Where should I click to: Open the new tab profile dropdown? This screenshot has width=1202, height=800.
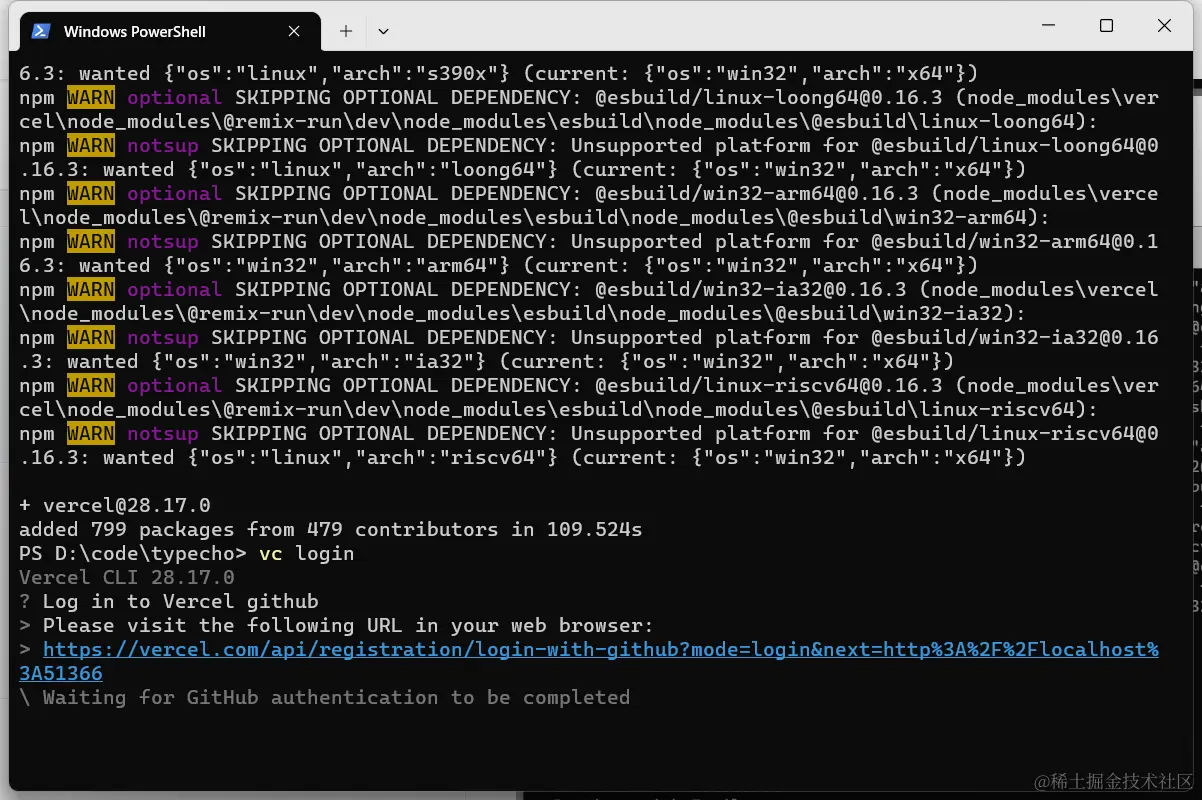pyautogui.click(x=383, y=31)
